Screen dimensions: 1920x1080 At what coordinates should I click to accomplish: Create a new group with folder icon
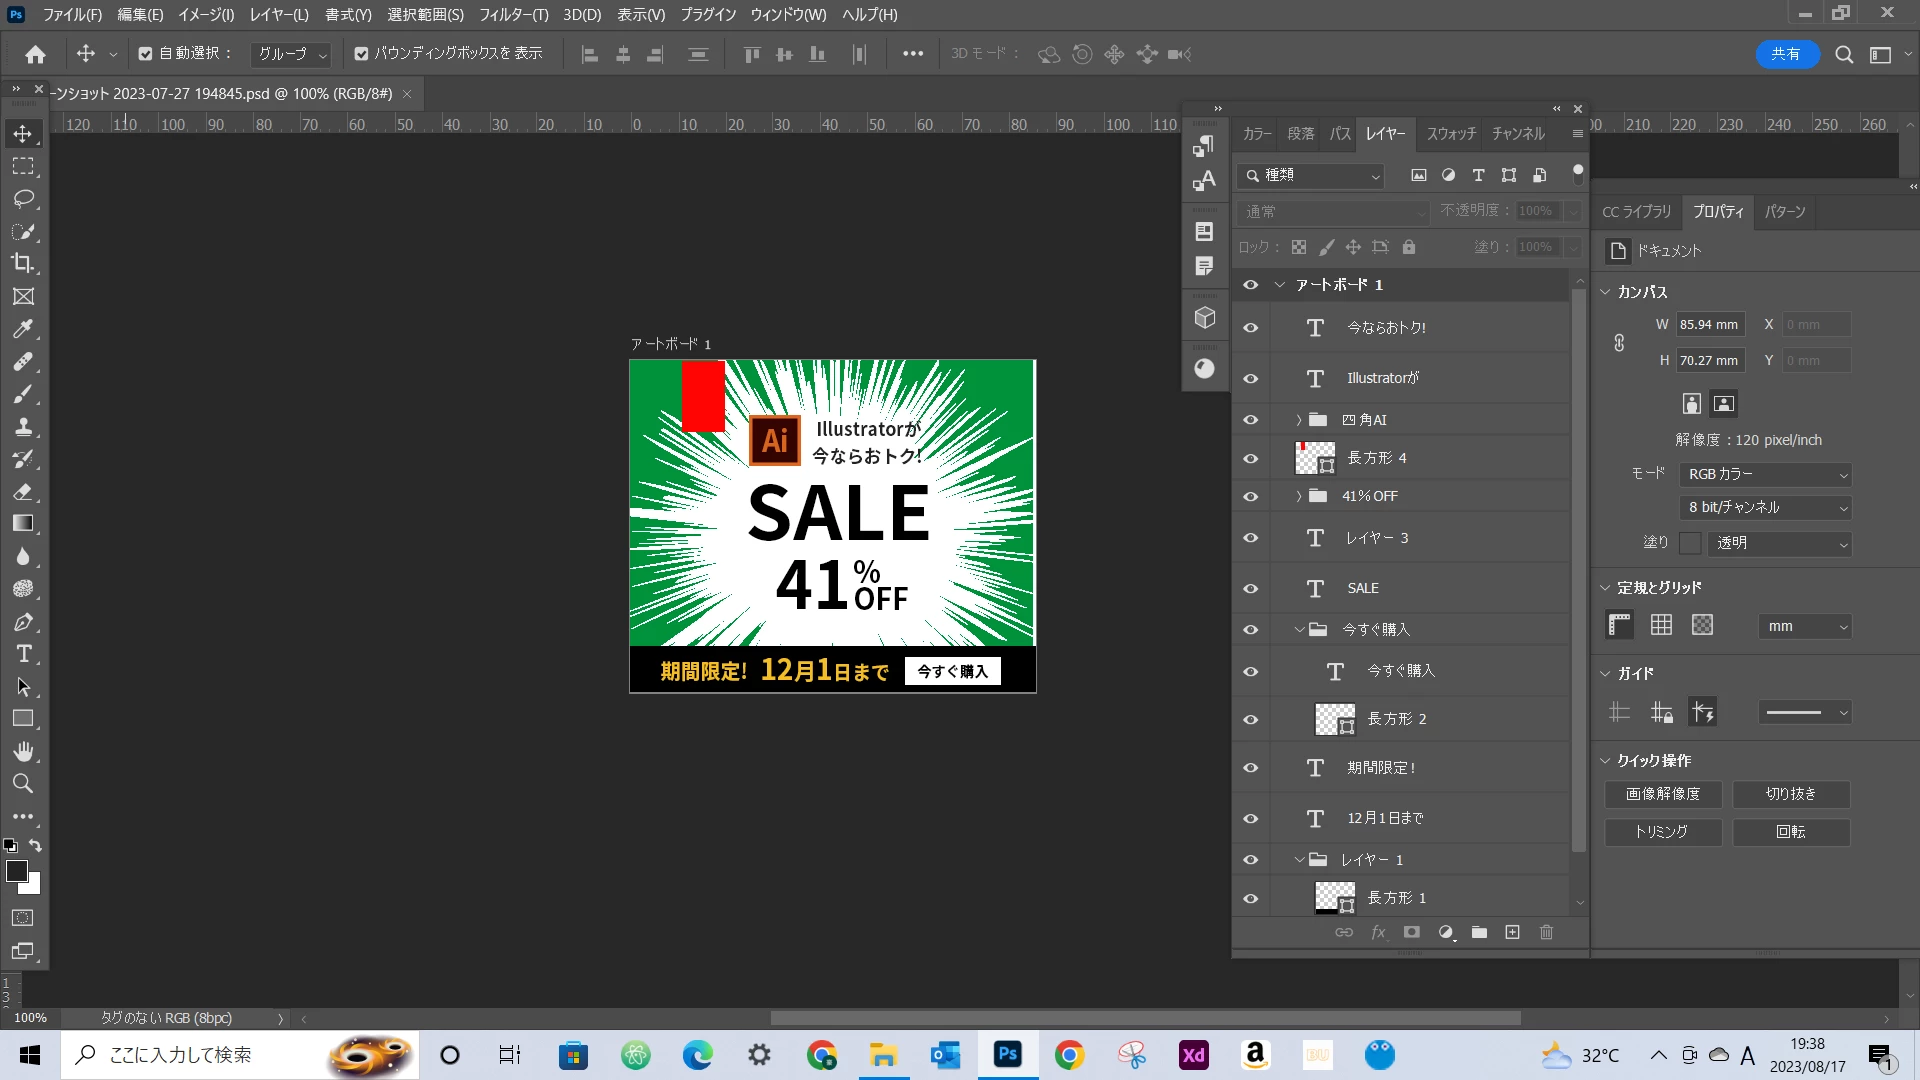point(1479,932)
